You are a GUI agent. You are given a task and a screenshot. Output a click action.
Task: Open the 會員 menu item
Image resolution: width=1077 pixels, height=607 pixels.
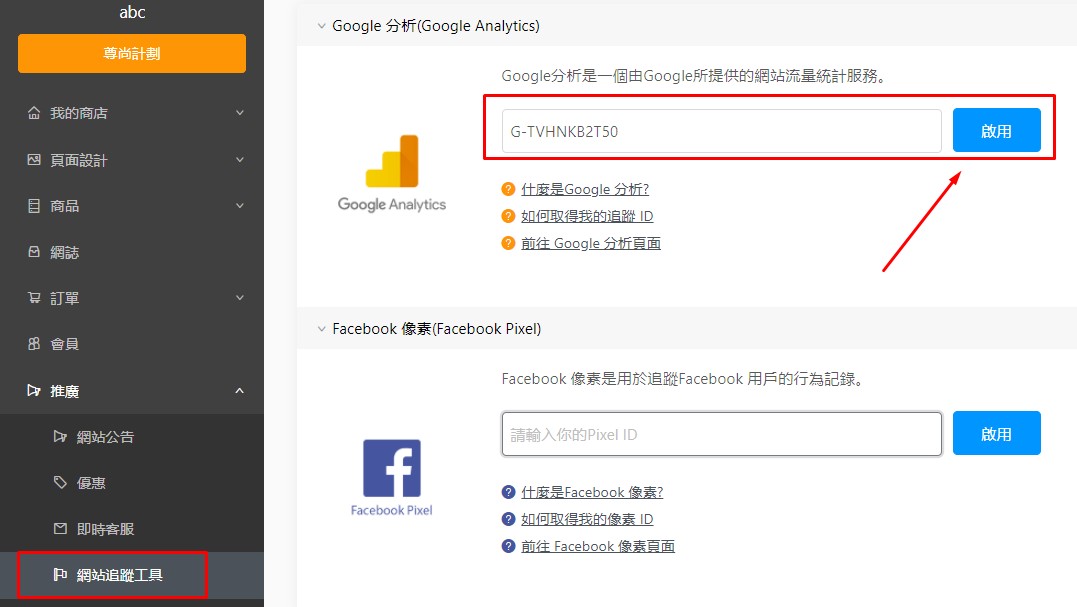(x=65, y=344)
